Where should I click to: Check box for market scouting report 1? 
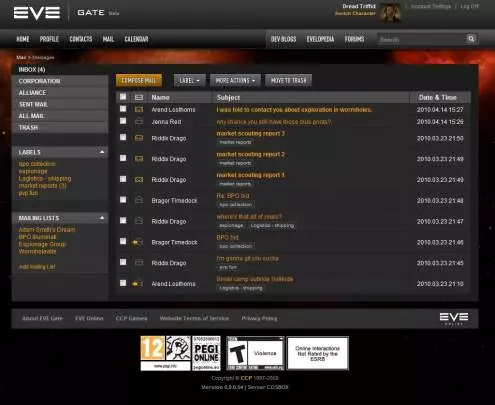pos(123,179)
